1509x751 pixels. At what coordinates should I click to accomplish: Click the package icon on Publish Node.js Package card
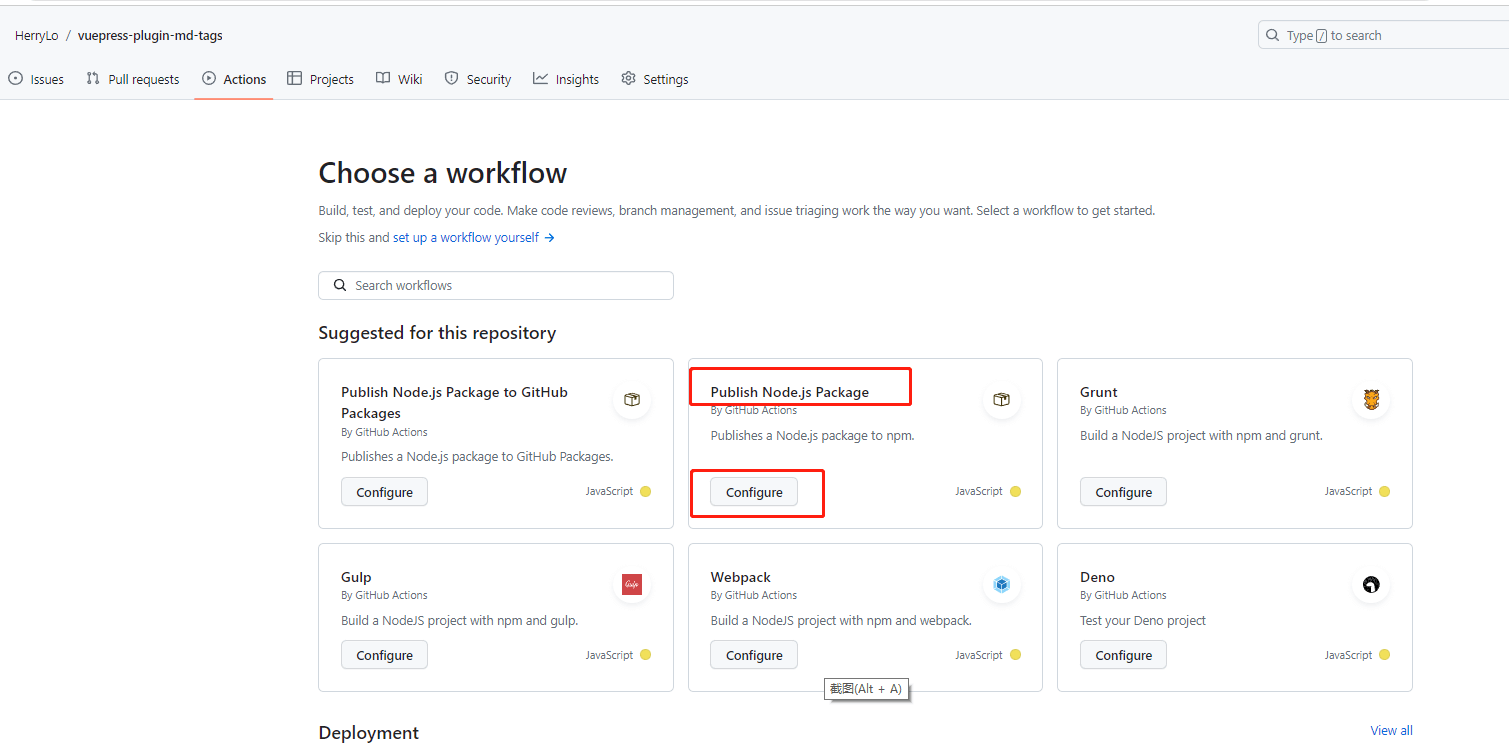pyautogui.click(x=1002, y=400)
